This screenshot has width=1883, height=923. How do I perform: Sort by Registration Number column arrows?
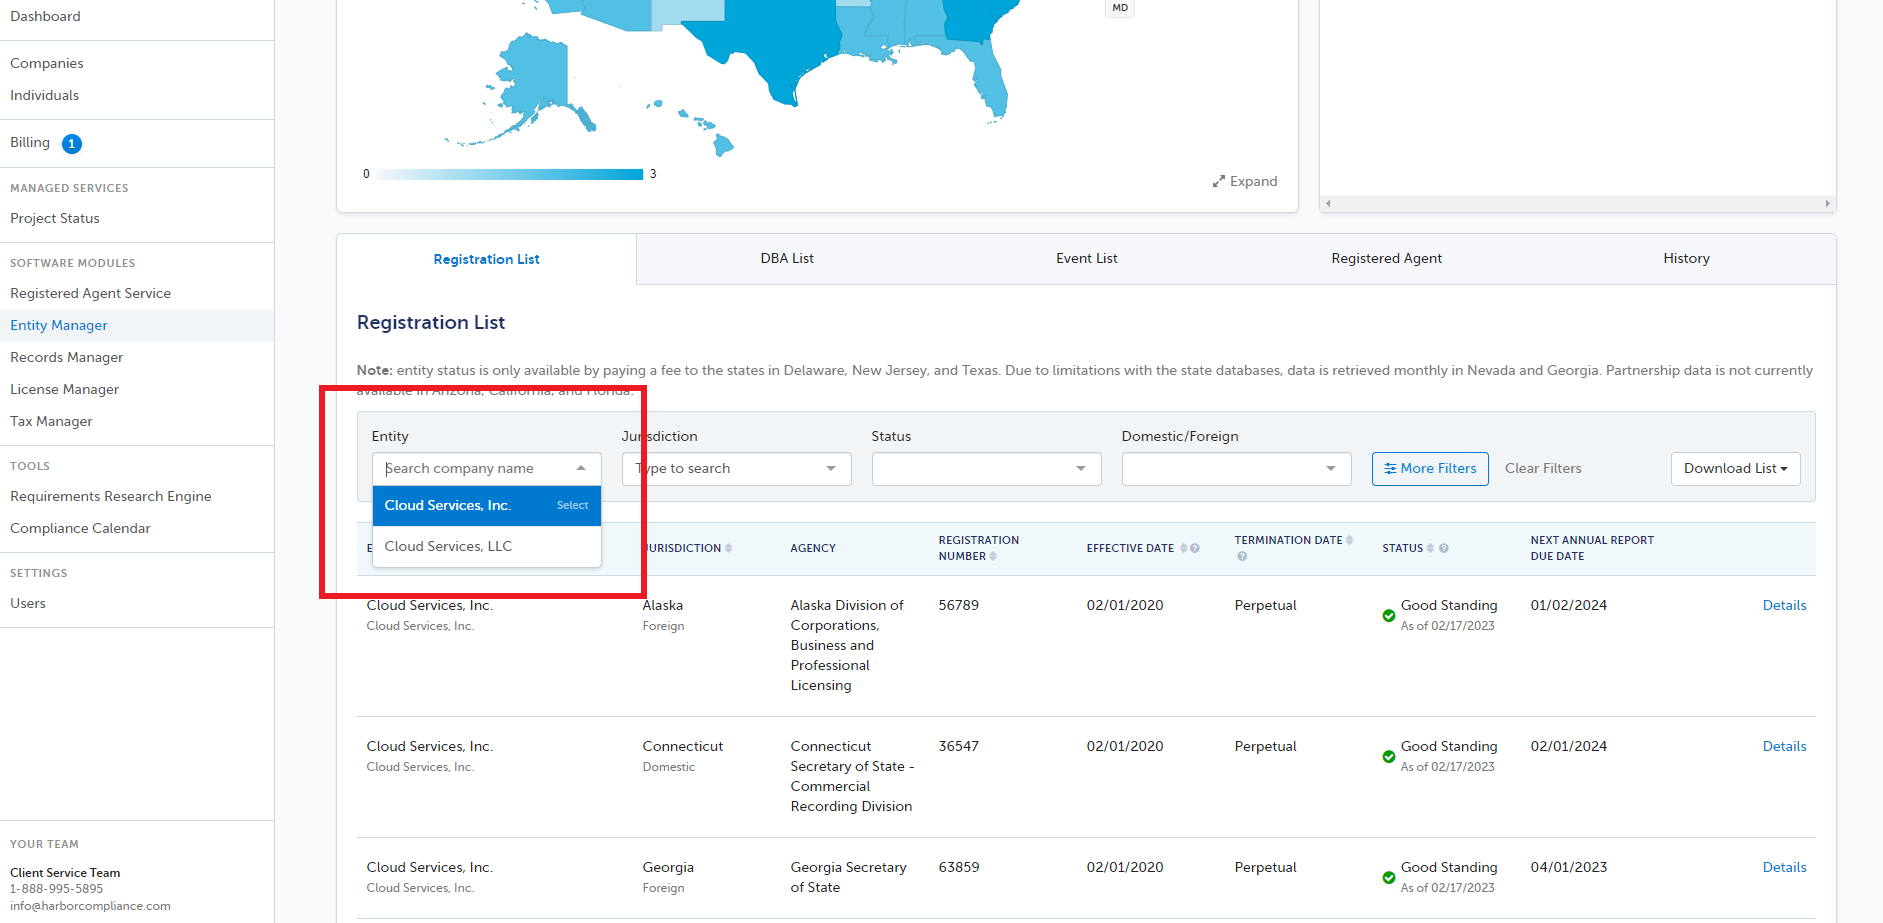click(993, 556)
